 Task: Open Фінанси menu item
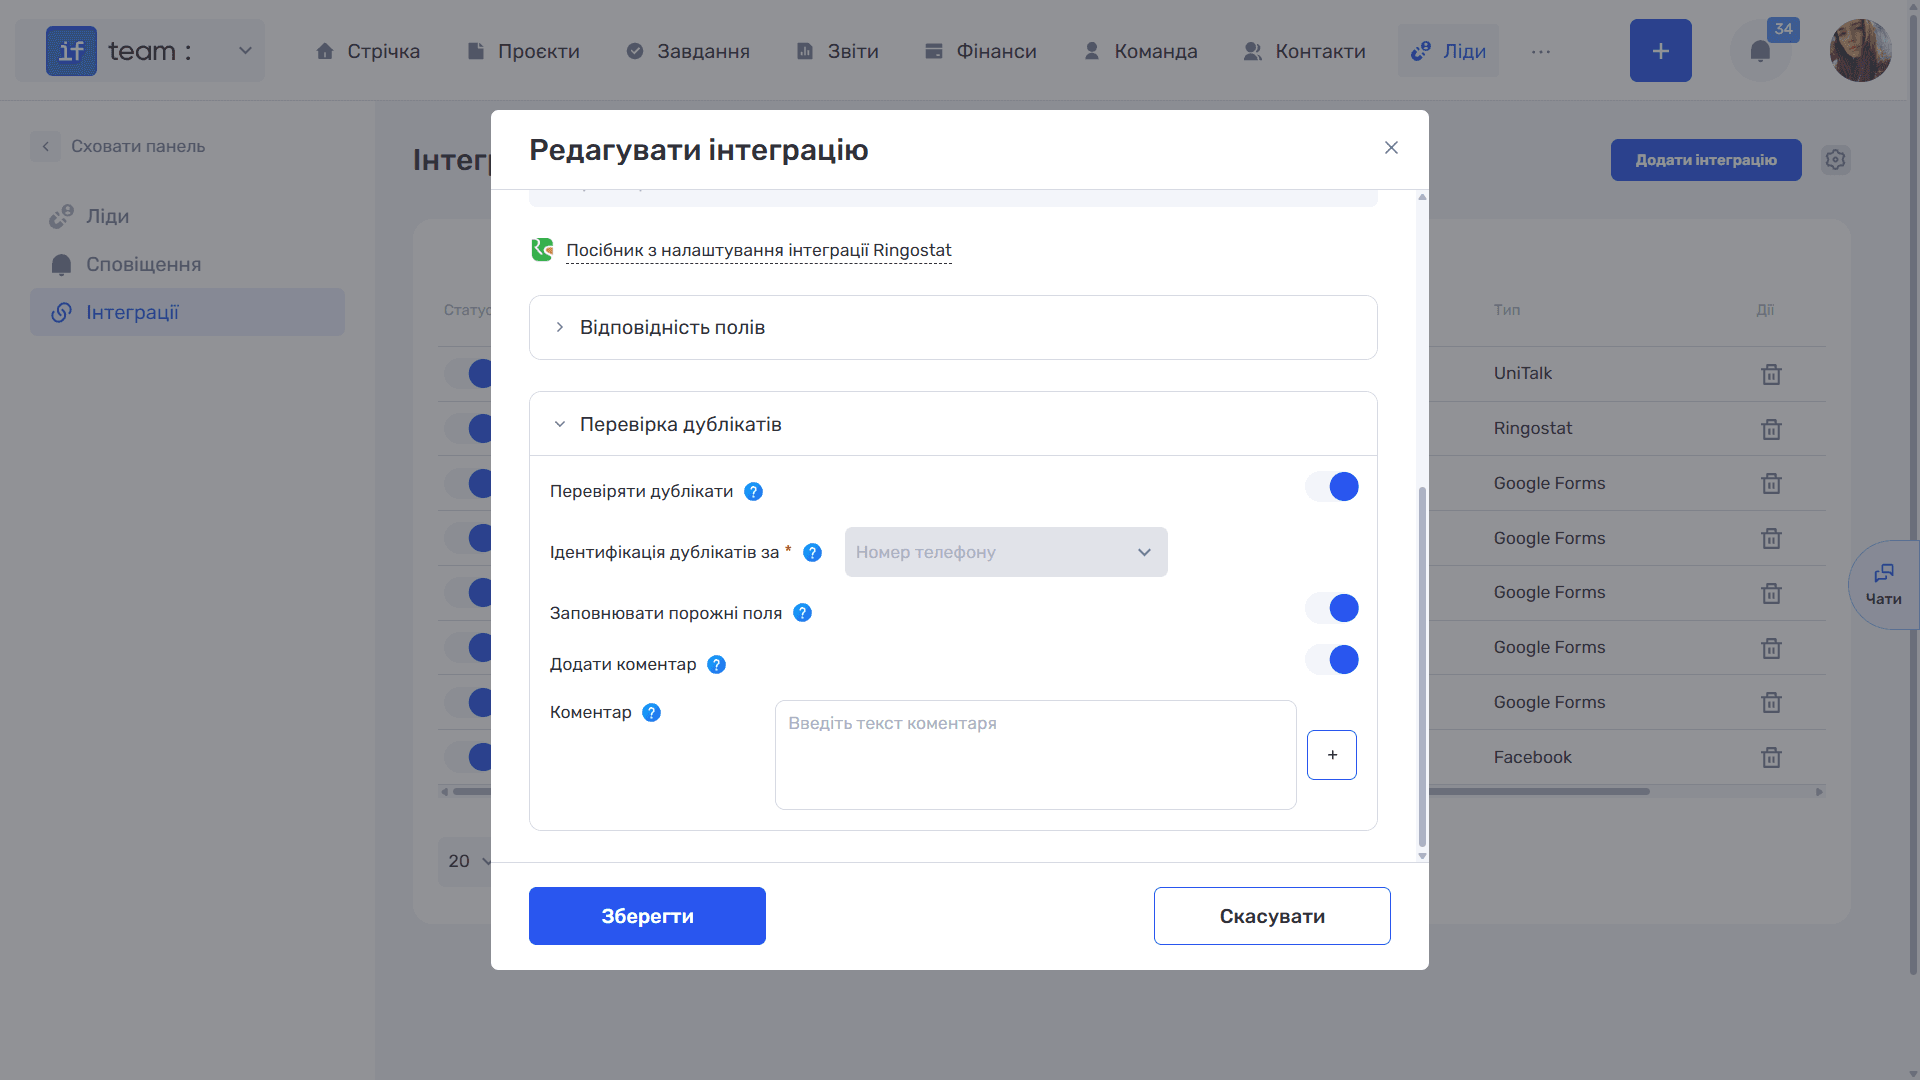pos(980,51)
